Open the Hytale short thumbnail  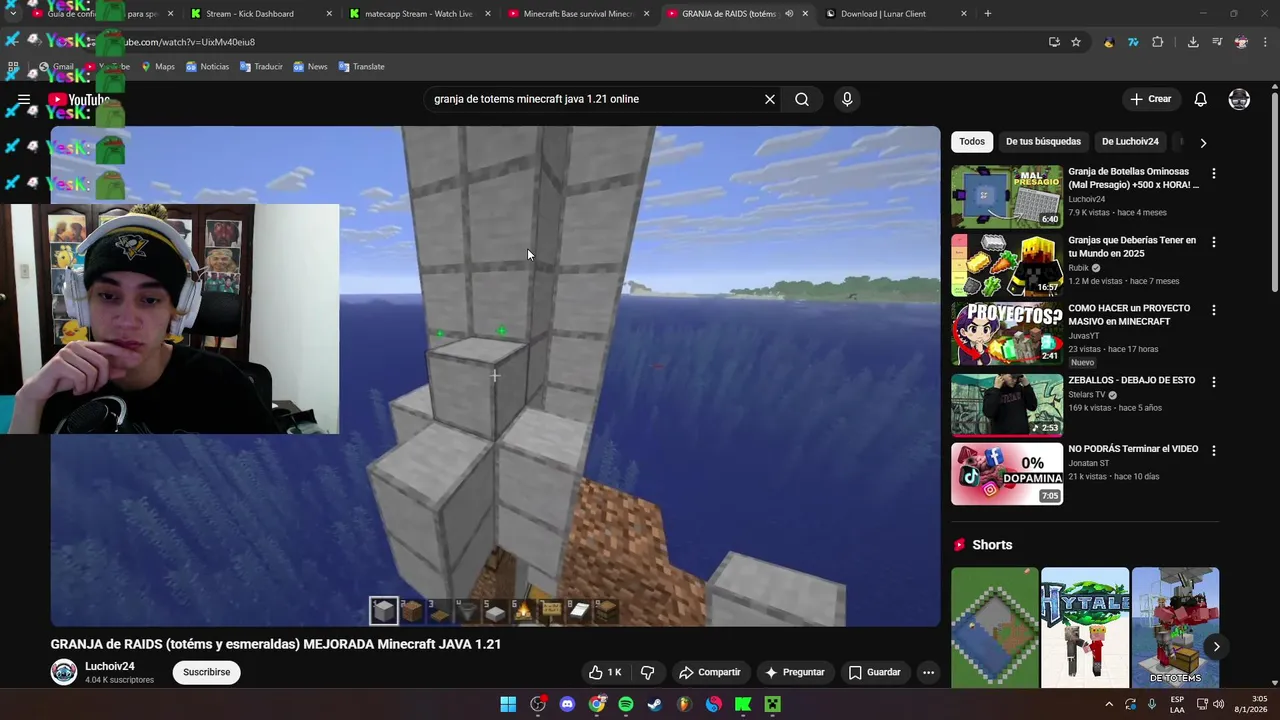[x=1085, y=628]
